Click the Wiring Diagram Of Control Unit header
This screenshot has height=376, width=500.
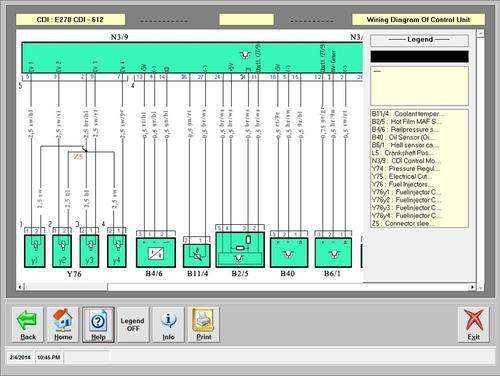[x=418, y=20]
